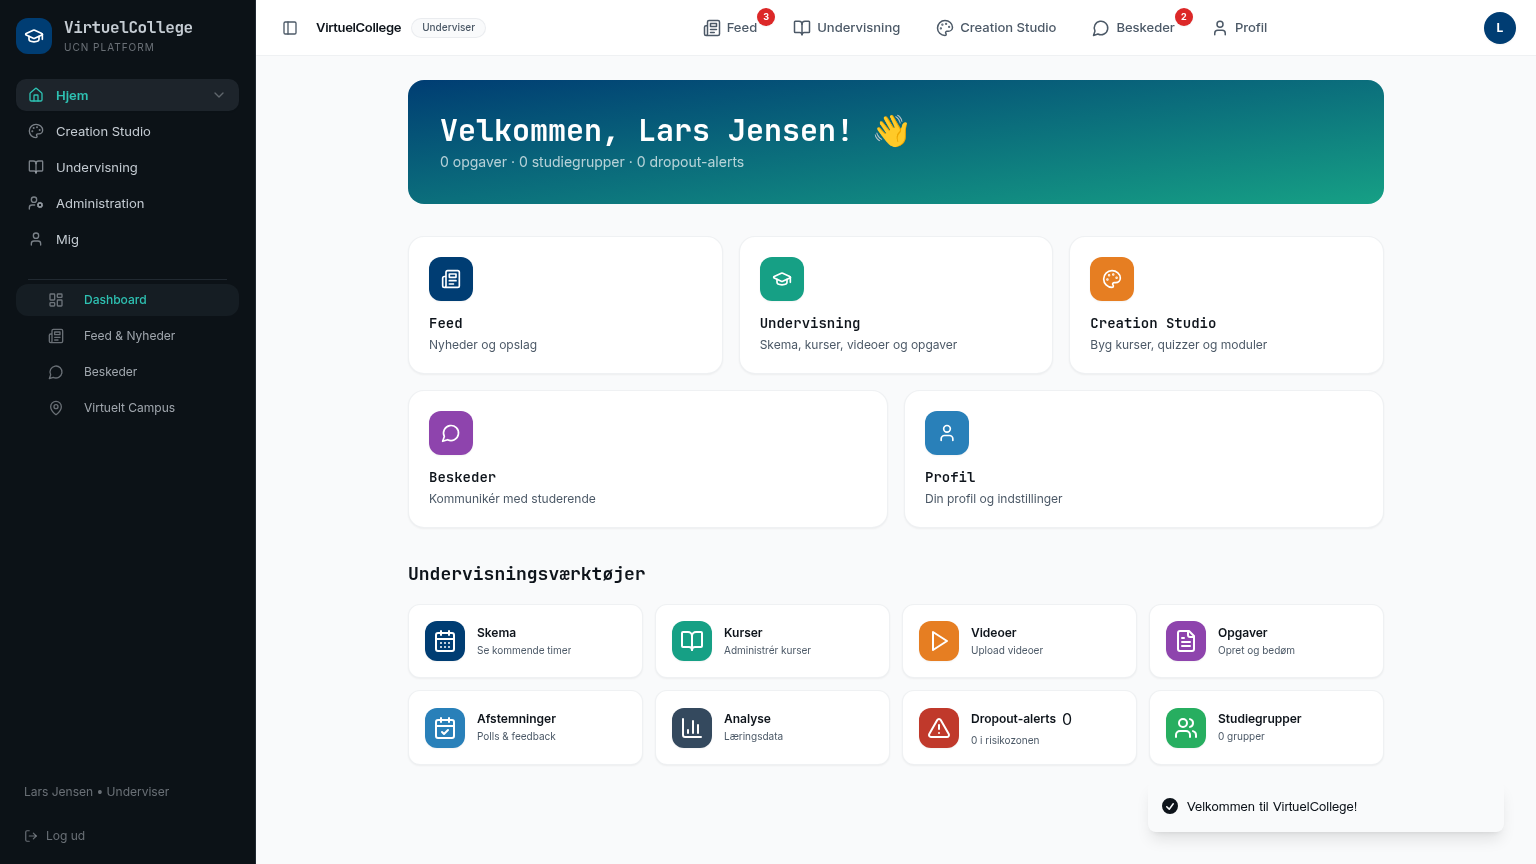1536x864 pixels.
Task: Expand the Hjem chevron in sidebar
Action: [219, 95]
